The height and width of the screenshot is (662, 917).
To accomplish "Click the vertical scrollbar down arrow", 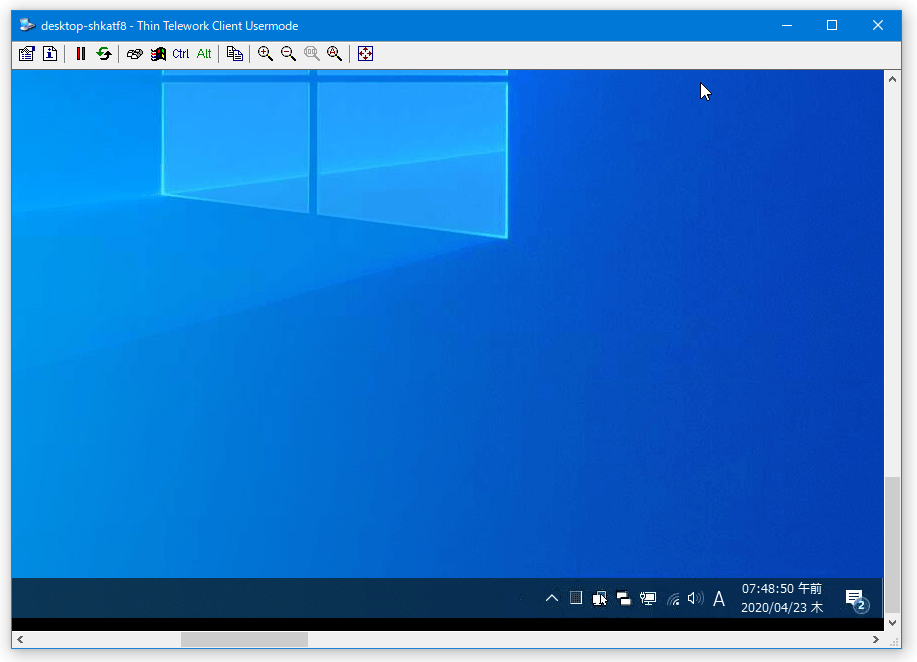I will click(892, 623).
